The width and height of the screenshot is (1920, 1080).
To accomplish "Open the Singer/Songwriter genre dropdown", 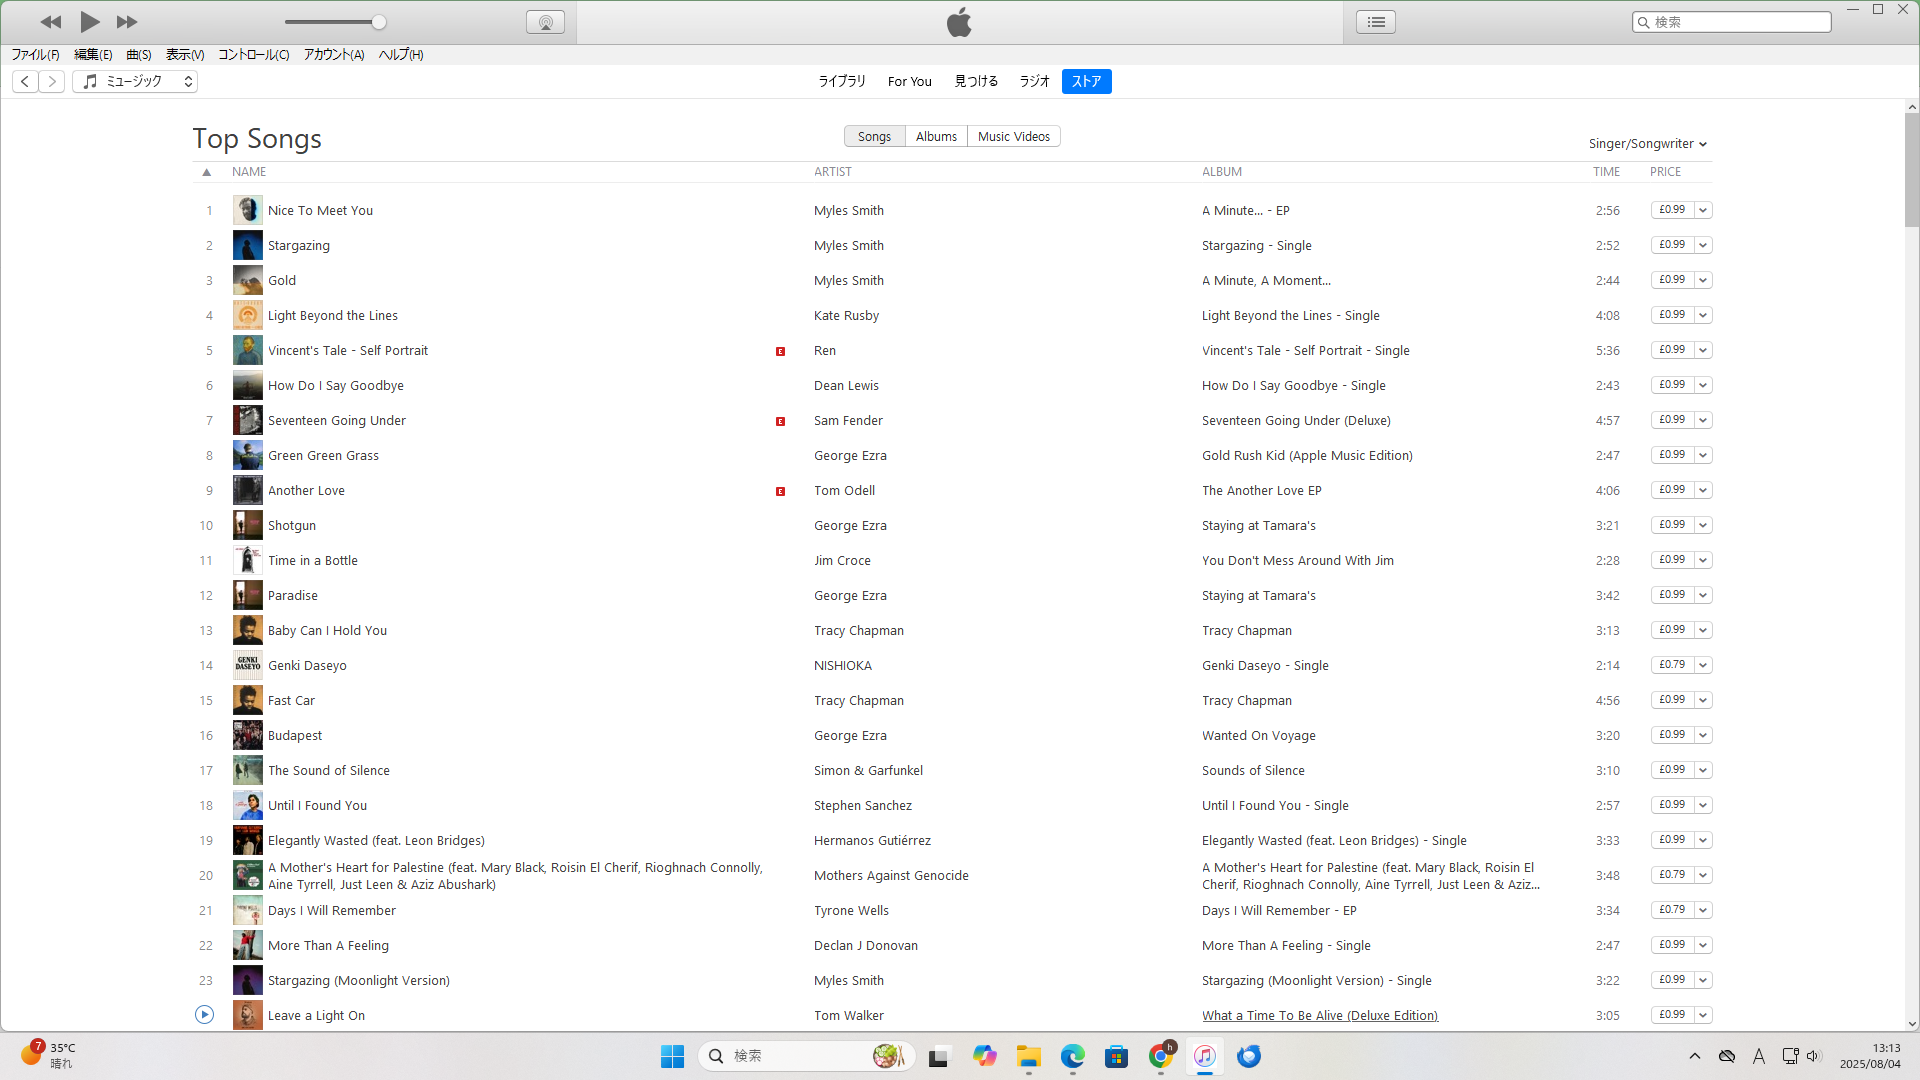I will 1647,144.
